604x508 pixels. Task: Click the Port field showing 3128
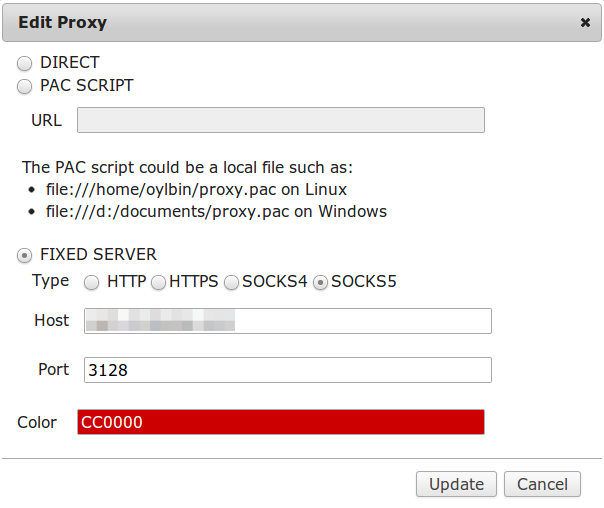288,370
